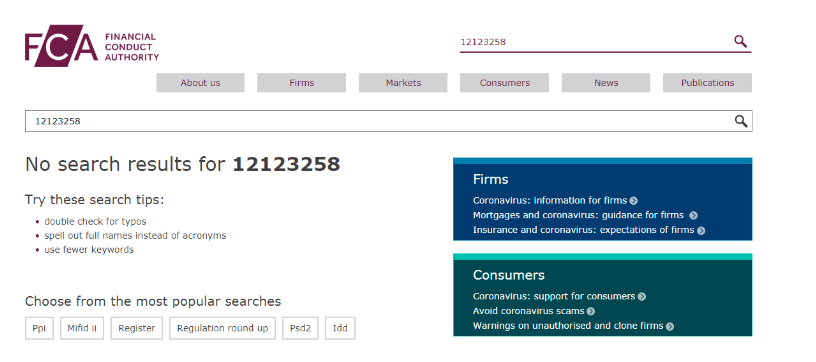Image resolution: width=816 pixels, height=362 pixels.
Task: Click the 'Try these search tips:' heading
Action: (94, 200)
